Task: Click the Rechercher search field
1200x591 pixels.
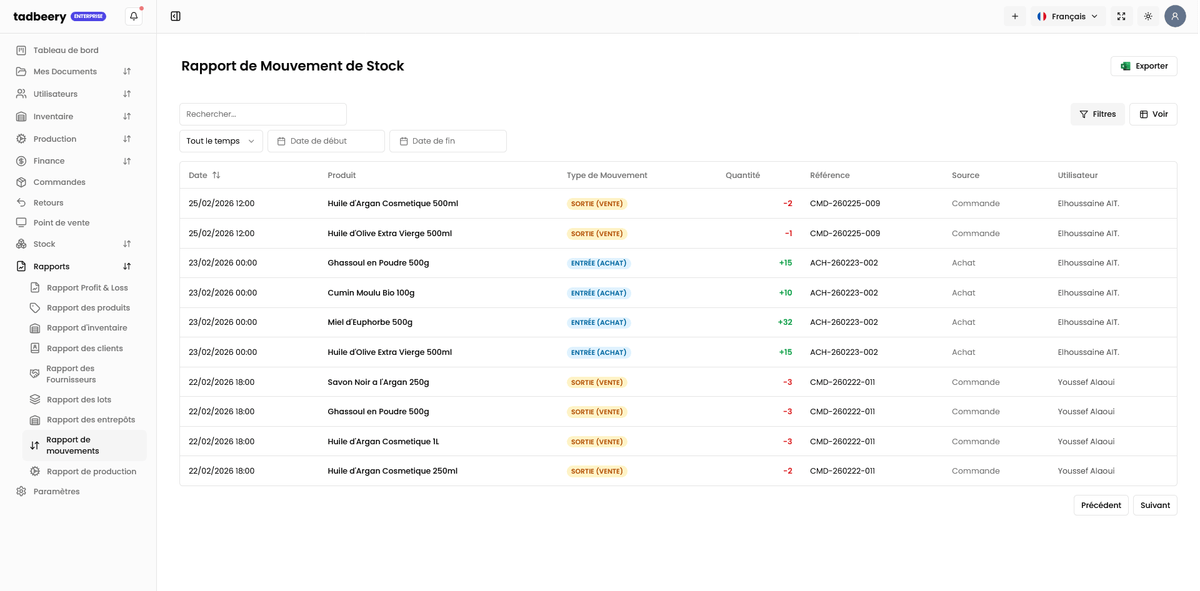Action: click(263, 114)
